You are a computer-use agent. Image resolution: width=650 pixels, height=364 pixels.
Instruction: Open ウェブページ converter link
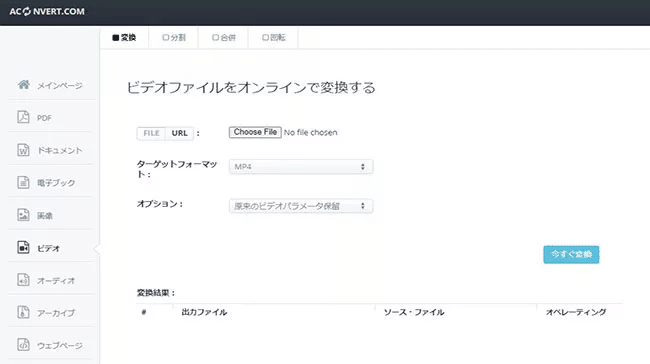click(60, 345)
